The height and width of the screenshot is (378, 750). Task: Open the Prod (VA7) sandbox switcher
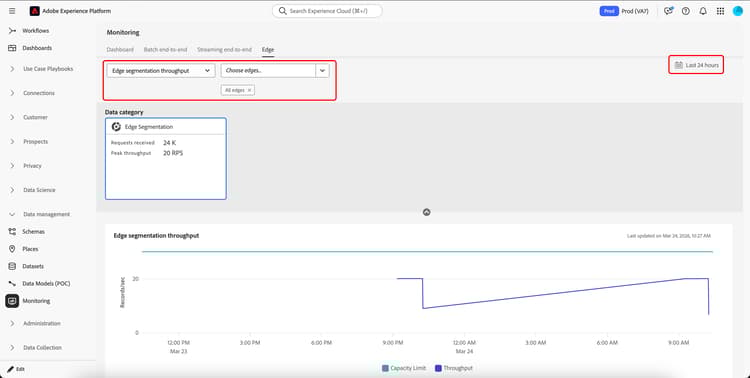tap(635, 11)
